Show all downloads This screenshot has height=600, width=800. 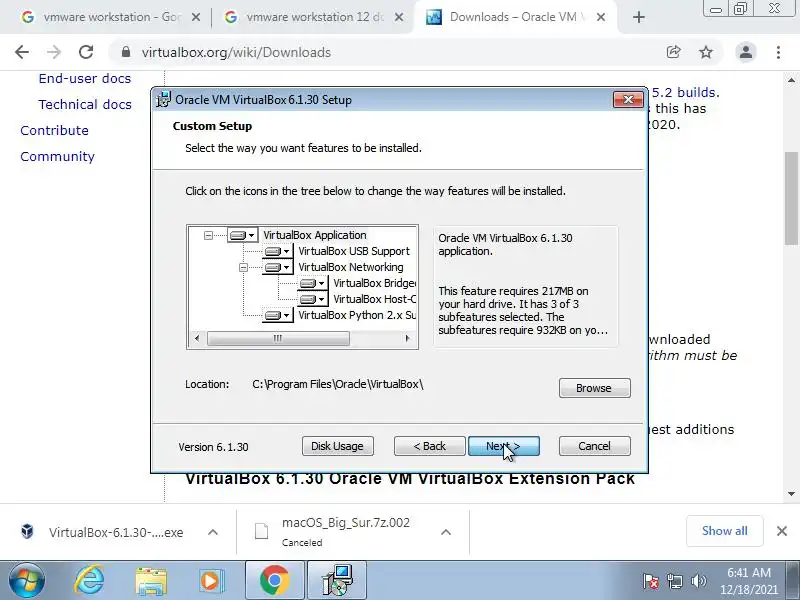click(x=724, y=531)
